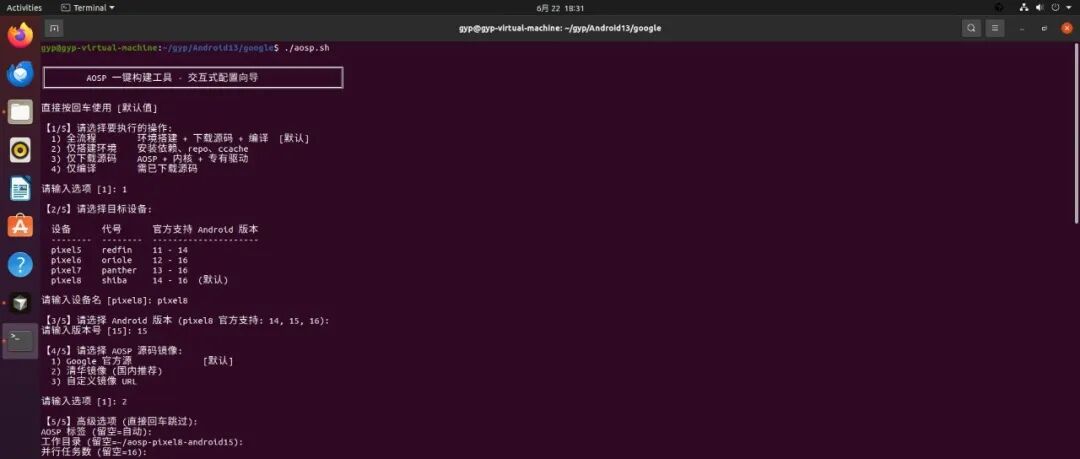1080x459 pixels.
Task: Click the pixel6 oriole row
Action: pyautogui.click(x=119, y=260)
